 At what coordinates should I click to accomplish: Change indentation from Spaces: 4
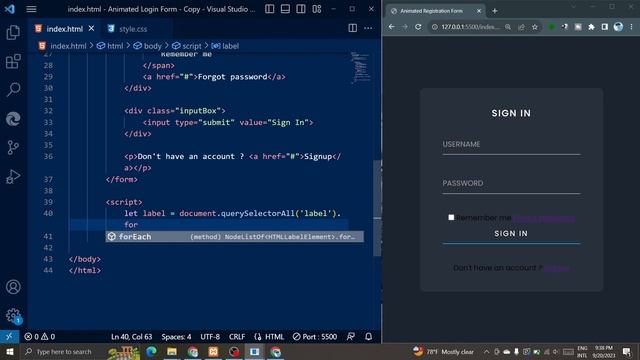point(176,337)
